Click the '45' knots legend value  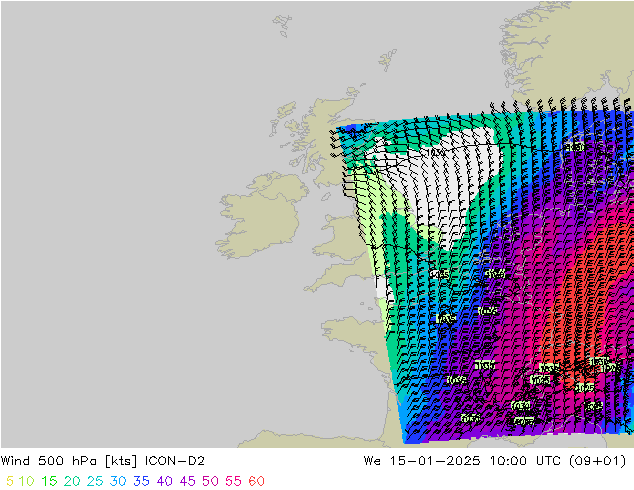(188, 481)
